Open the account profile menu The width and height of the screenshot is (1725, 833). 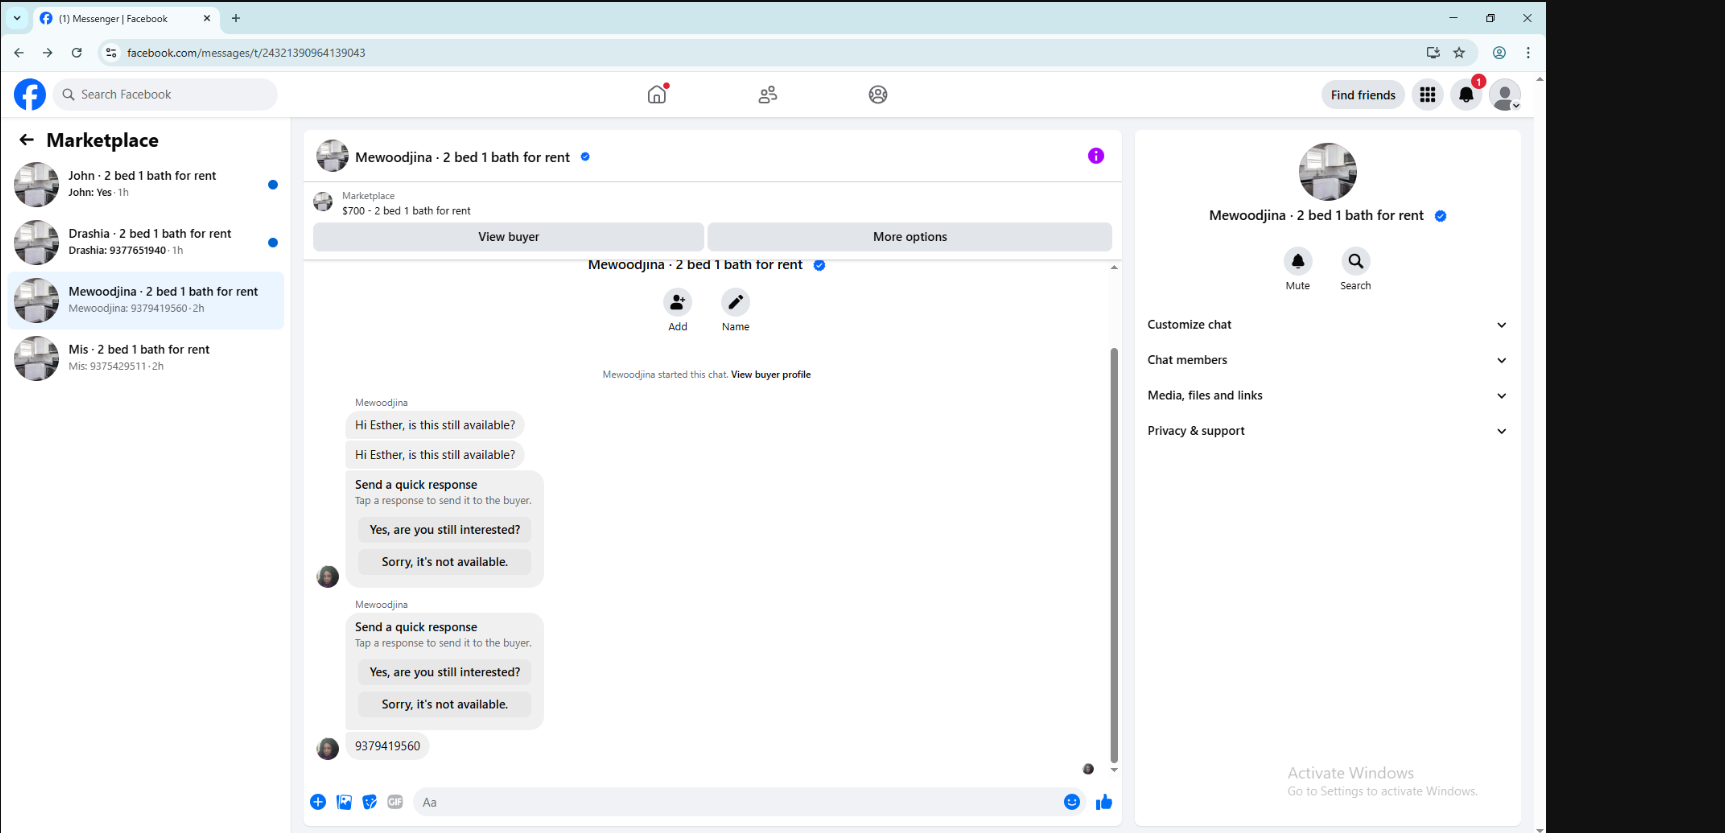[x=1505, y=95]
